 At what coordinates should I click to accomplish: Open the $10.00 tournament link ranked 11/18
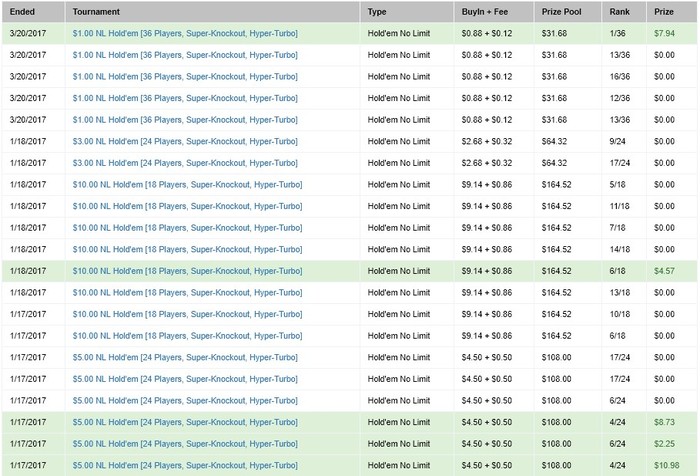point(187,206)
